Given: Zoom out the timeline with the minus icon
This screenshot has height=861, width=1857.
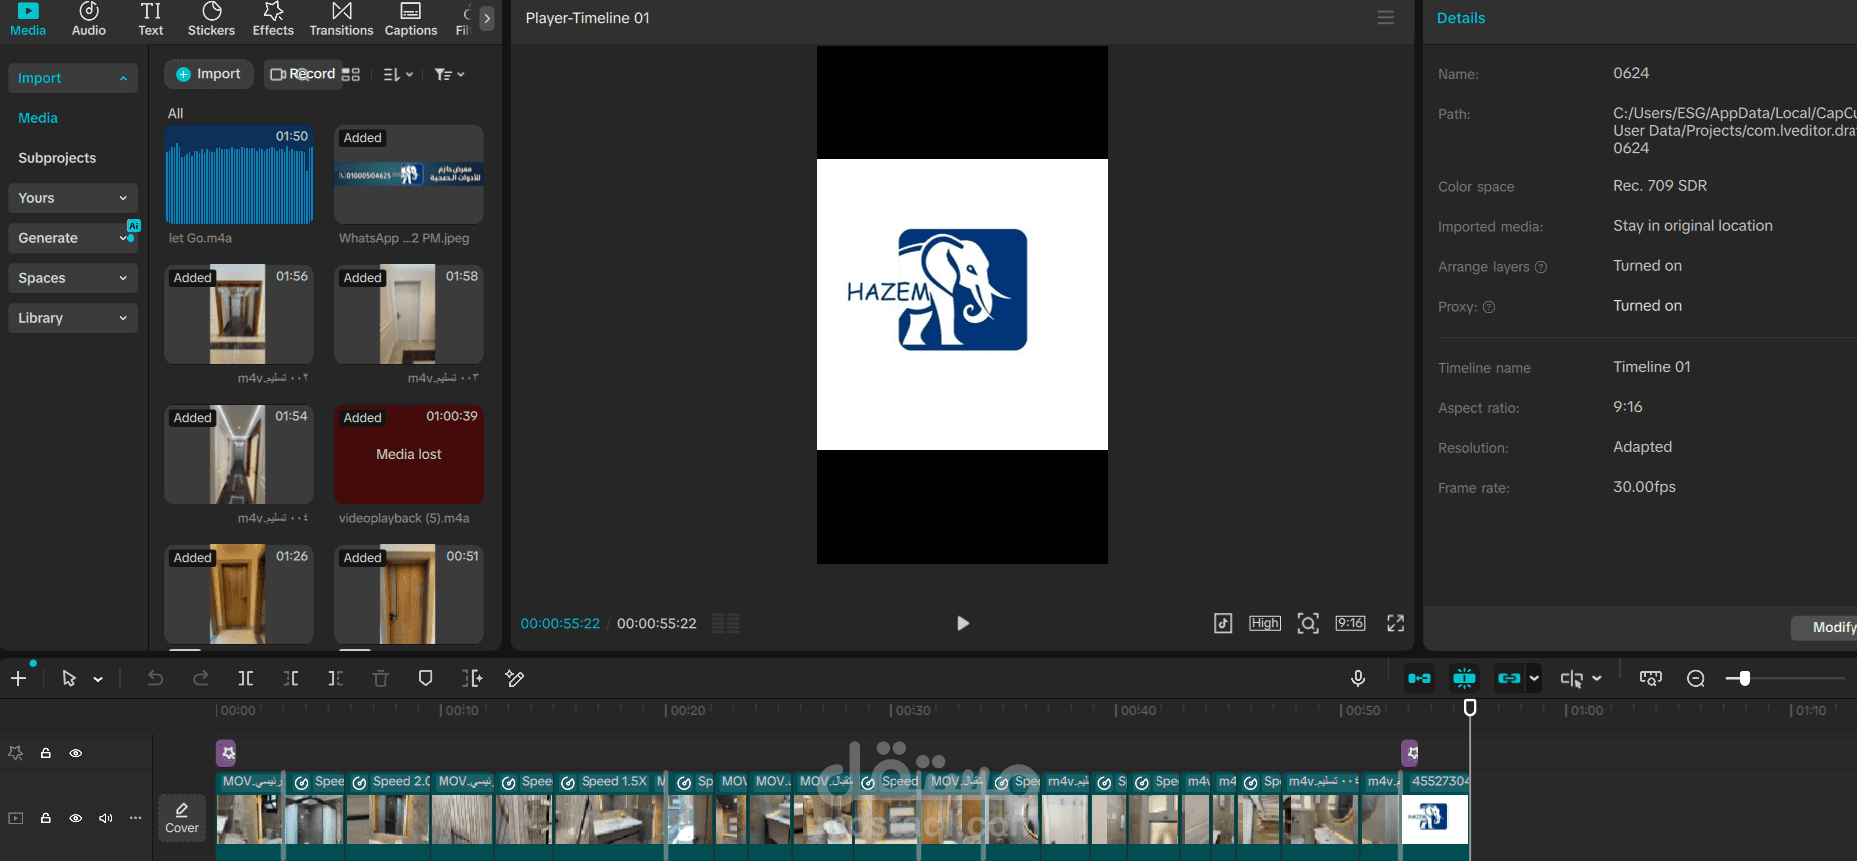Looking at the screenshot, I should [x=1696, y=679].
